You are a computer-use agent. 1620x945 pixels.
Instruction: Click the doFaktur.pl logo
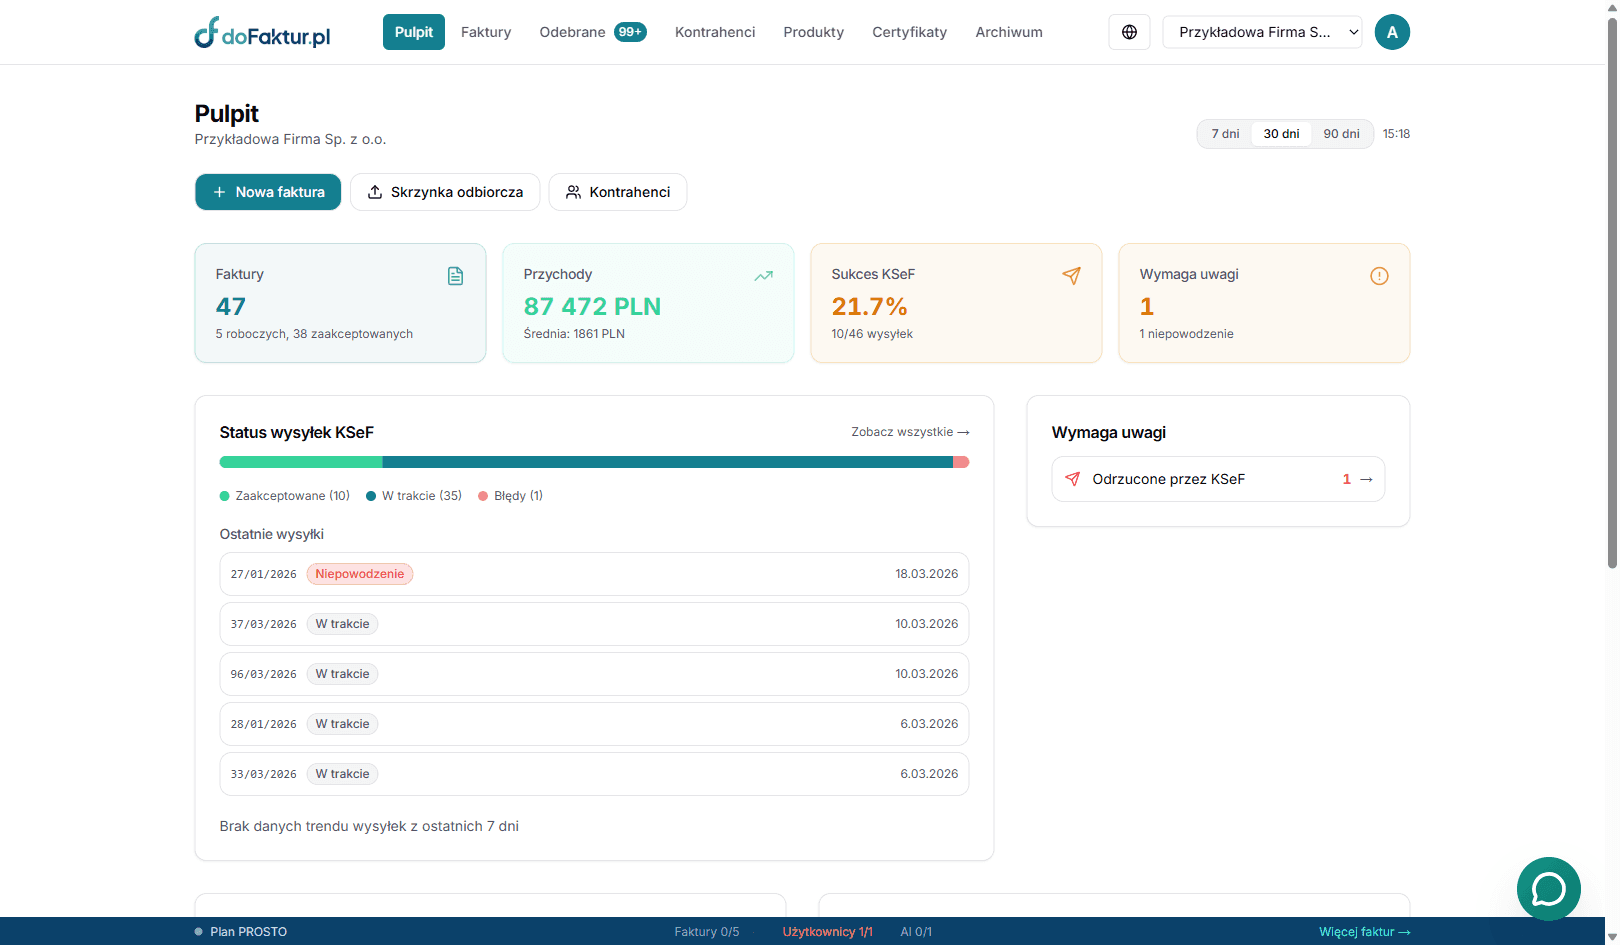pos(262,33)
